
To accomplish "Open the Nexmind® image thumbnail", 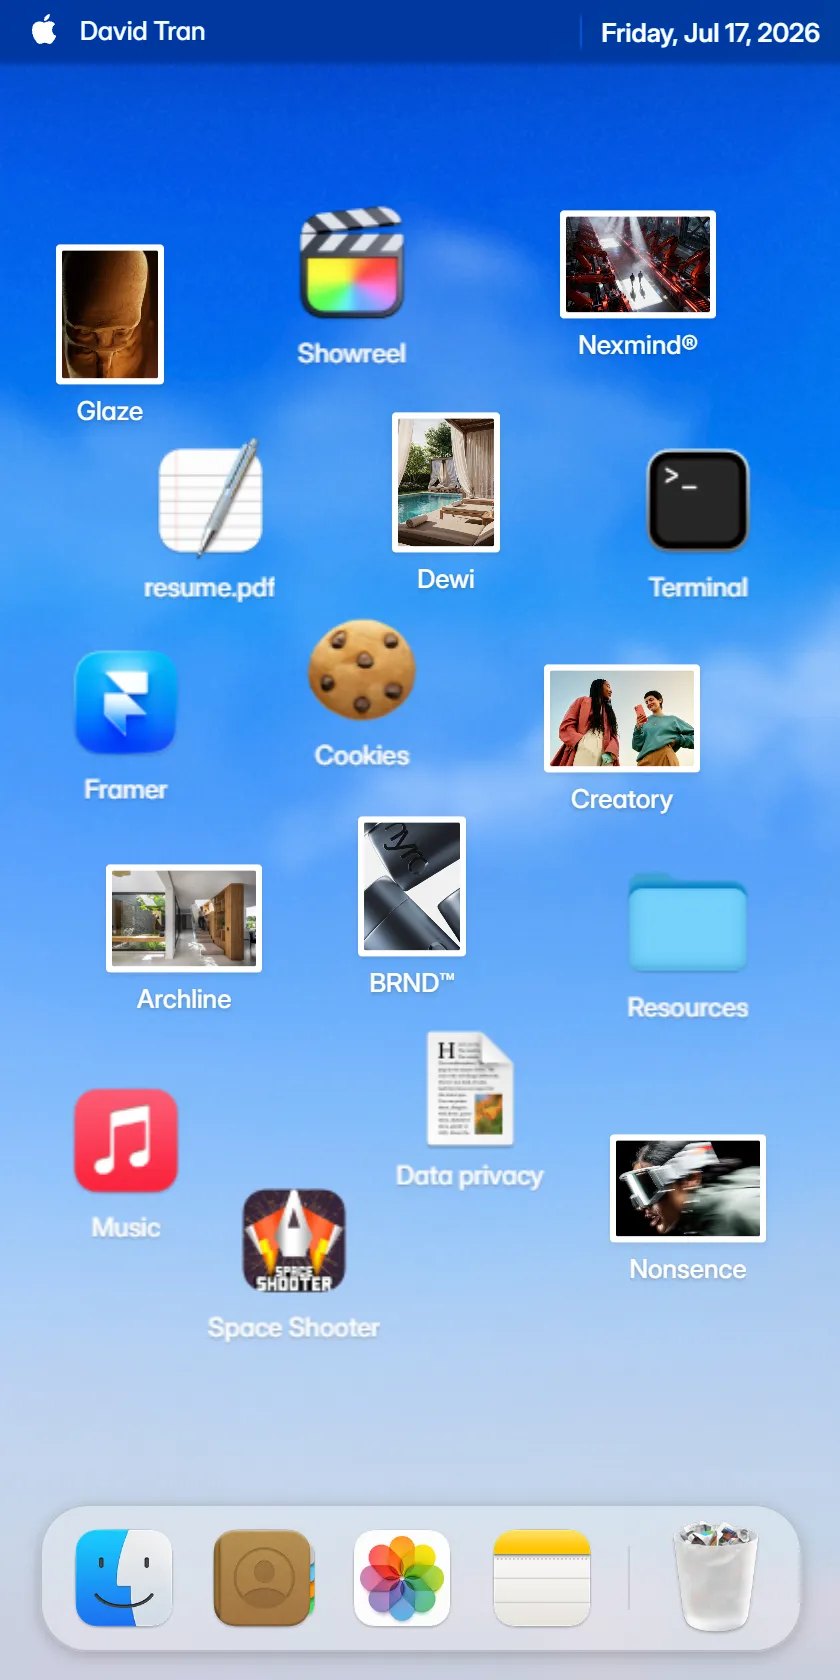I will coord(638,264).
